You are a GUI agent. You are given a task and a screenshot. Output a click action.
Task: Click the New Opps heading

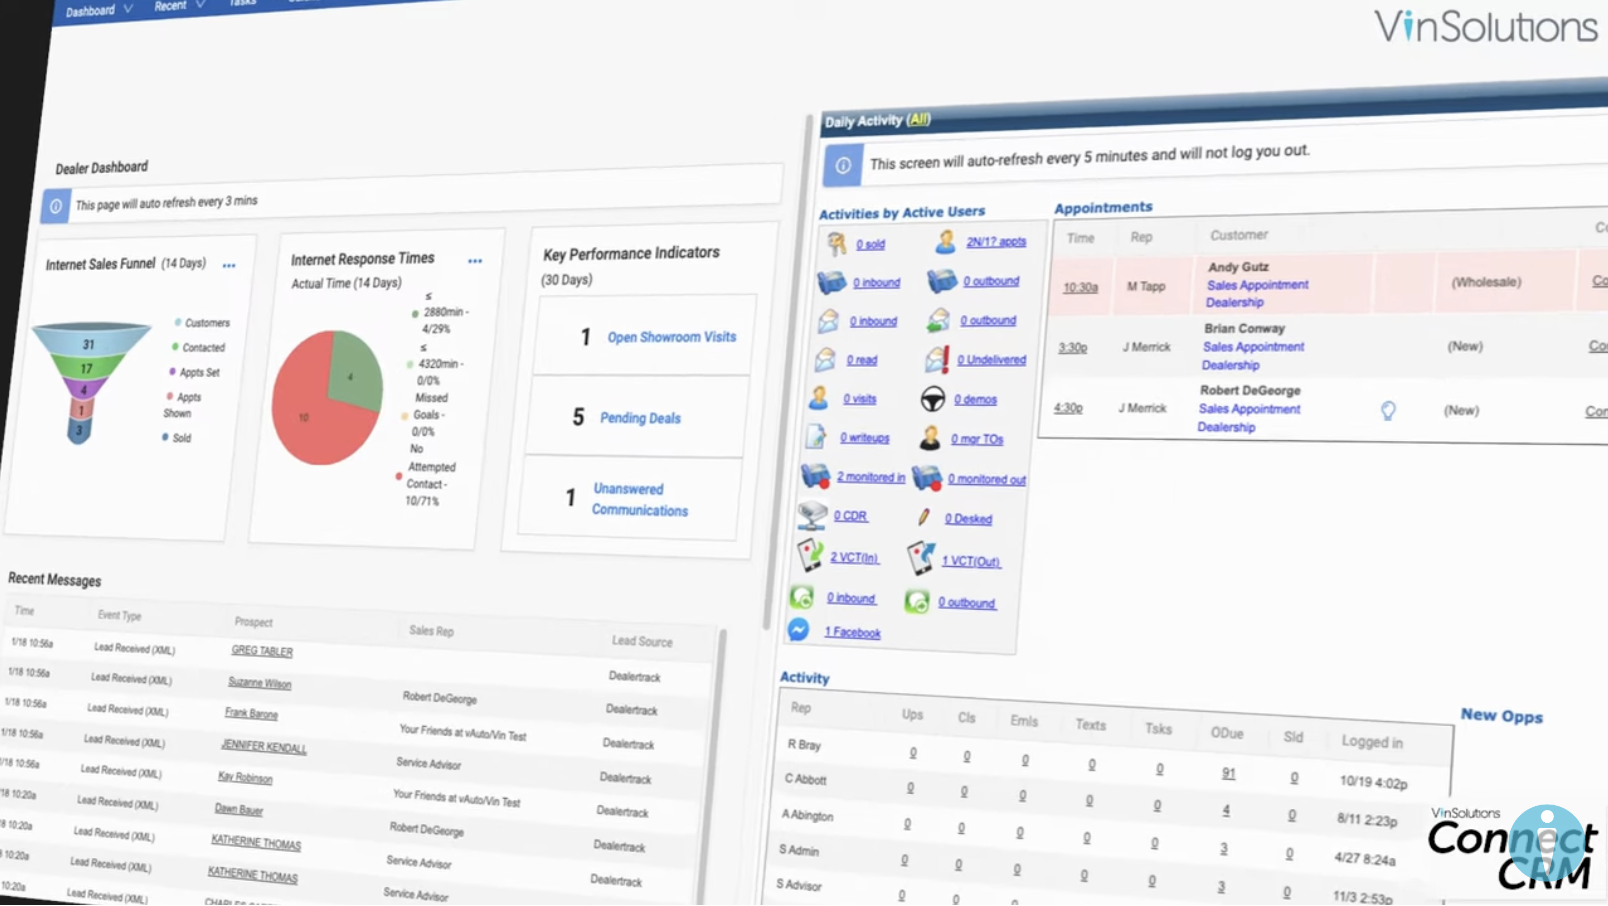pos(1501,716)
